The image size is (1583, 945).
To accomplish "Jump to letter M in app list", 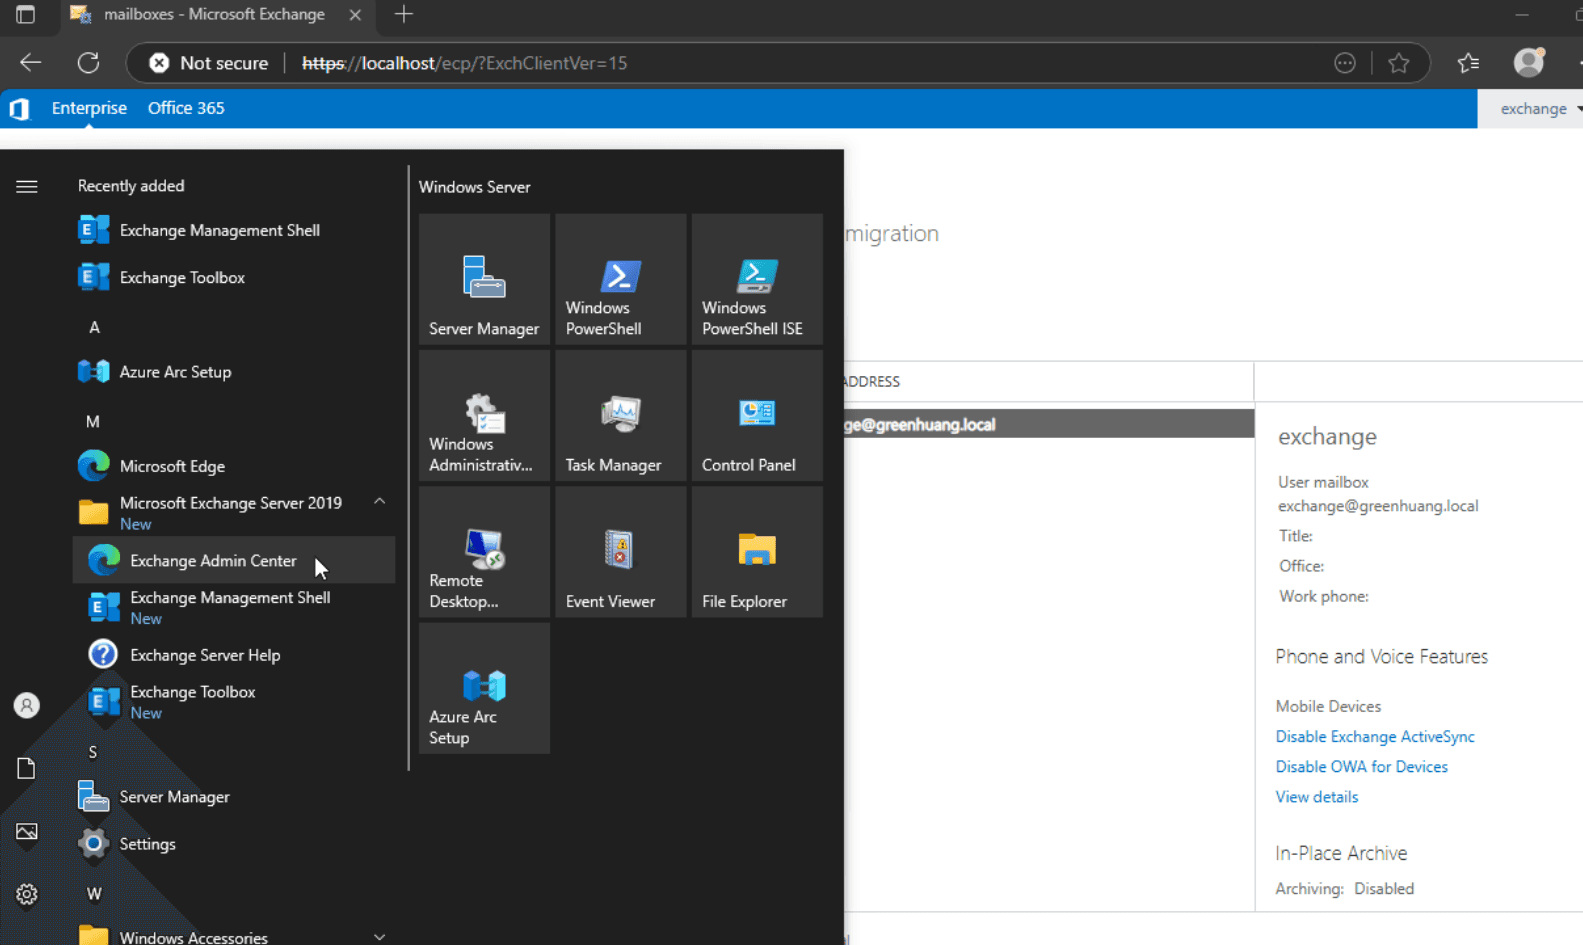I will (x=93, y=421).
